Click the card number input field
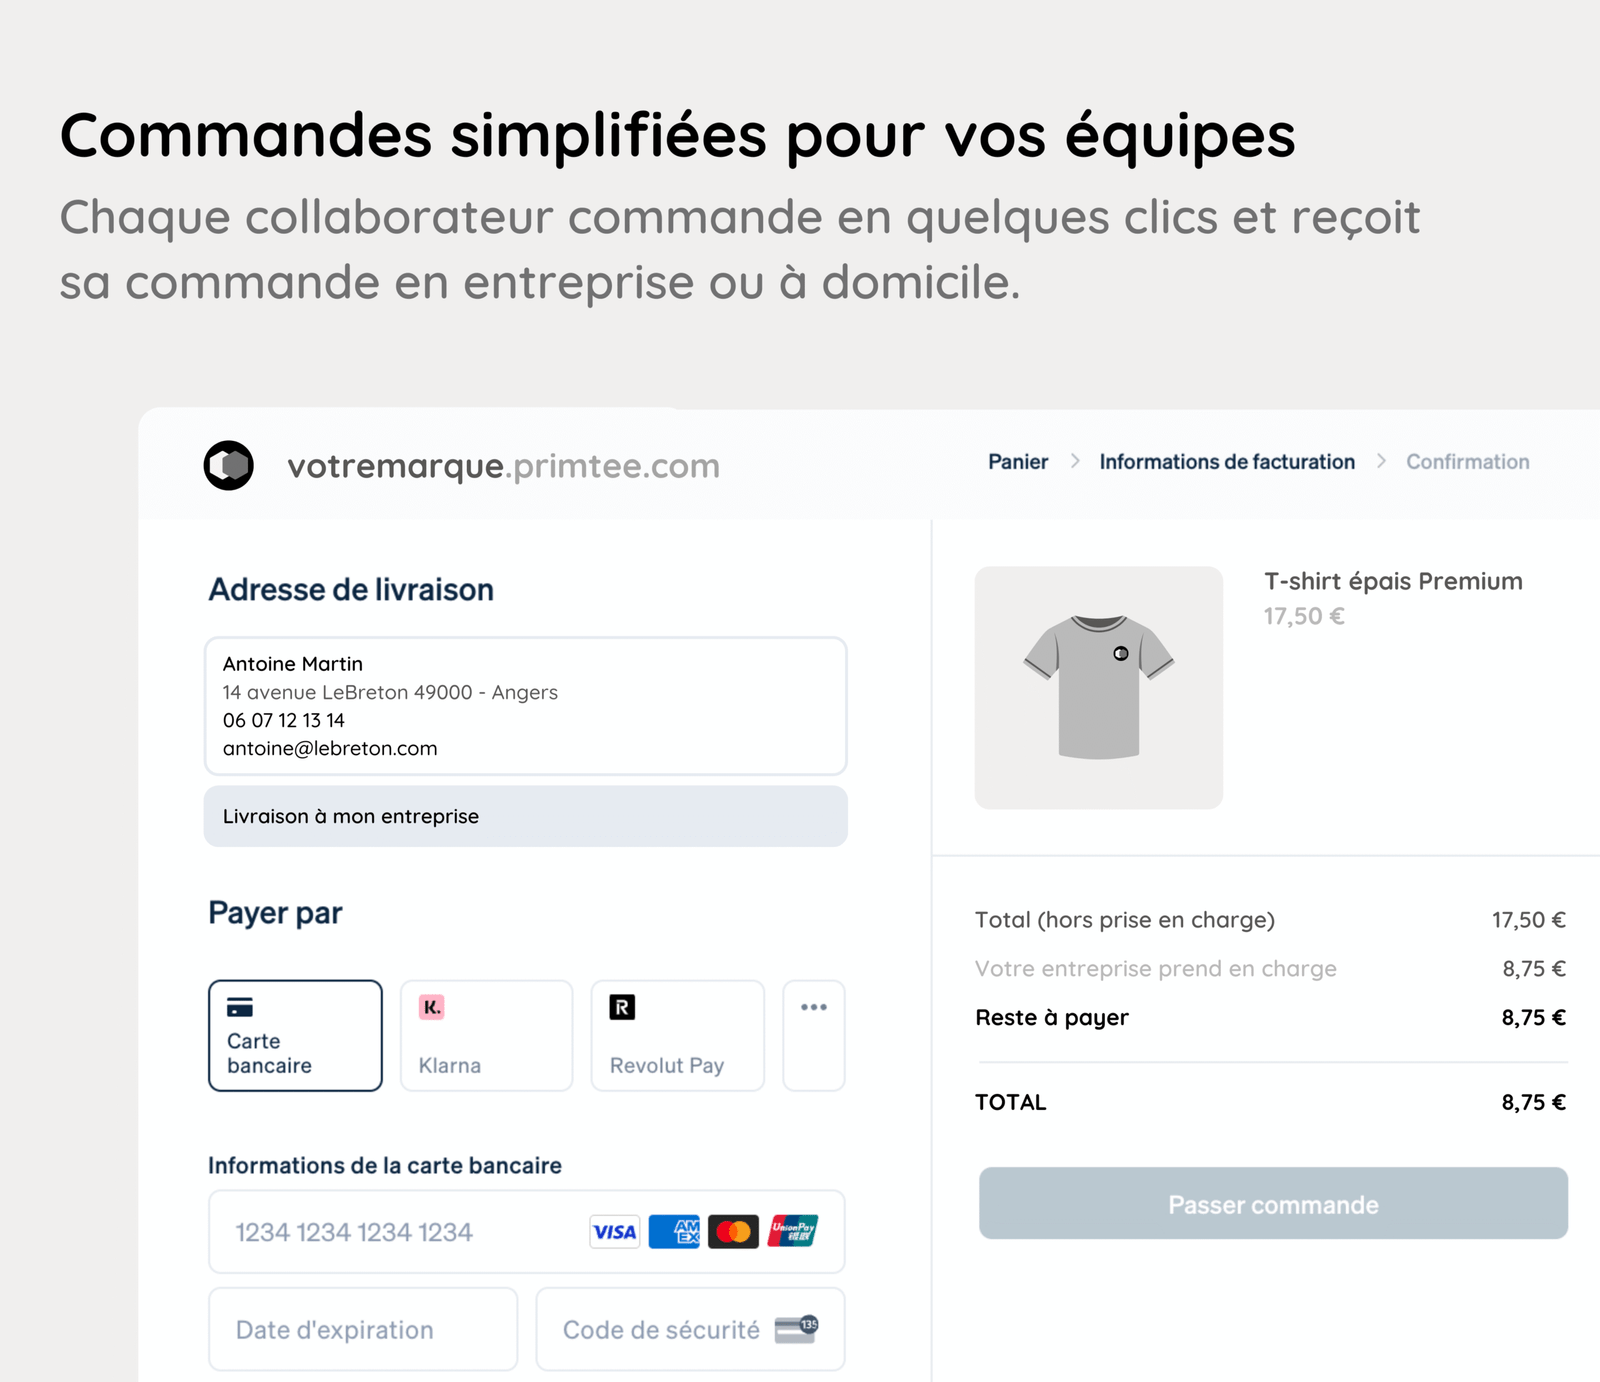 pyautogui.click(x=400, y=1232)
